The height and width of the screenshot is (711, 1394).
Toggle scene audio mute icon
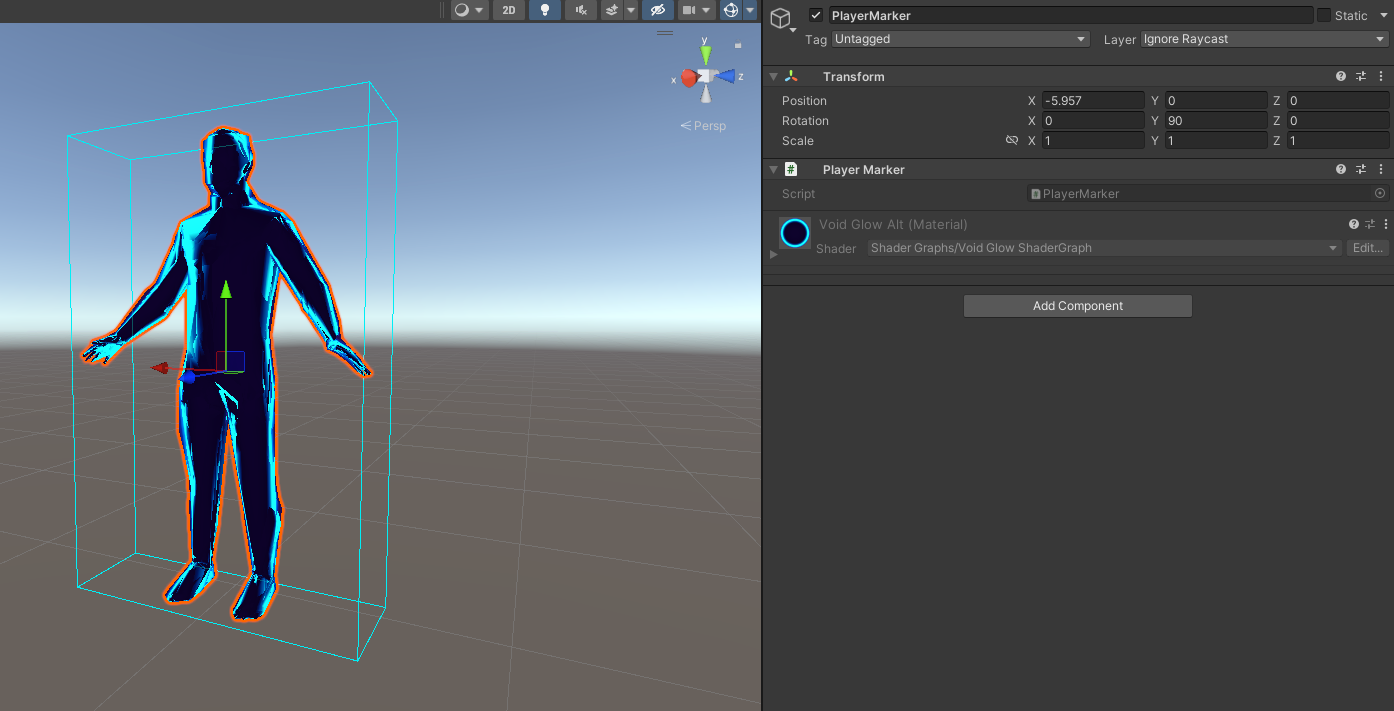tap(580, 10)
